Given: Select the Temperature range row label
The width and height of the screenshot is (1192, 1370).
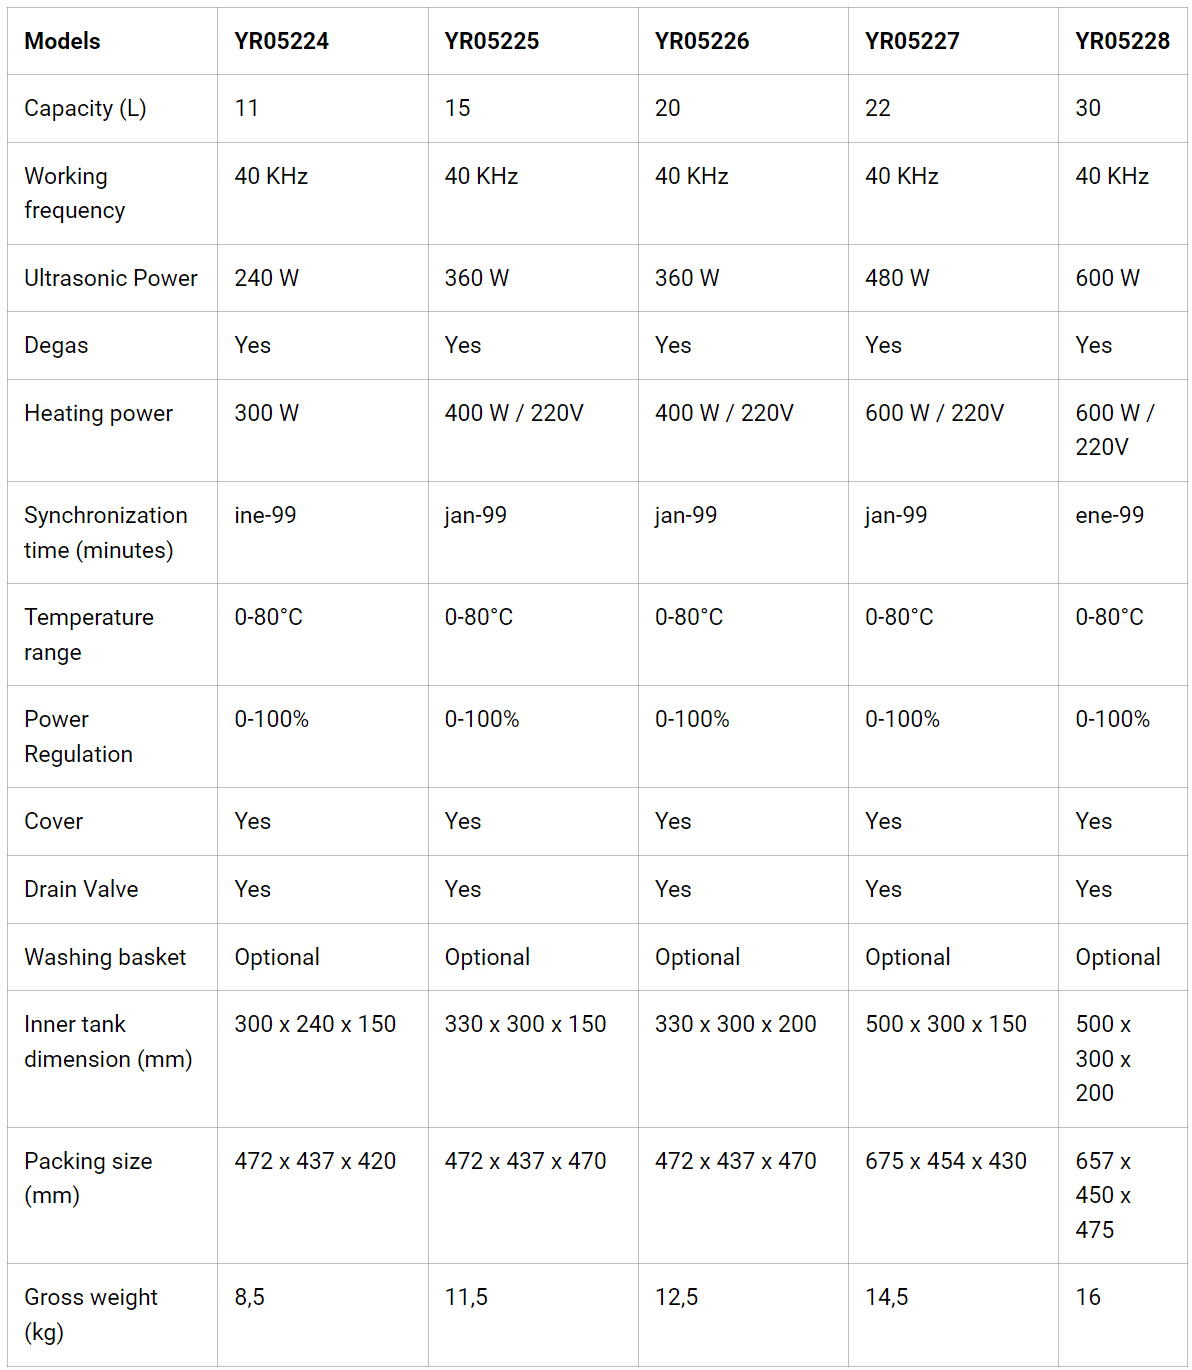Looking at the screenshot, I should tap(88, 634).
